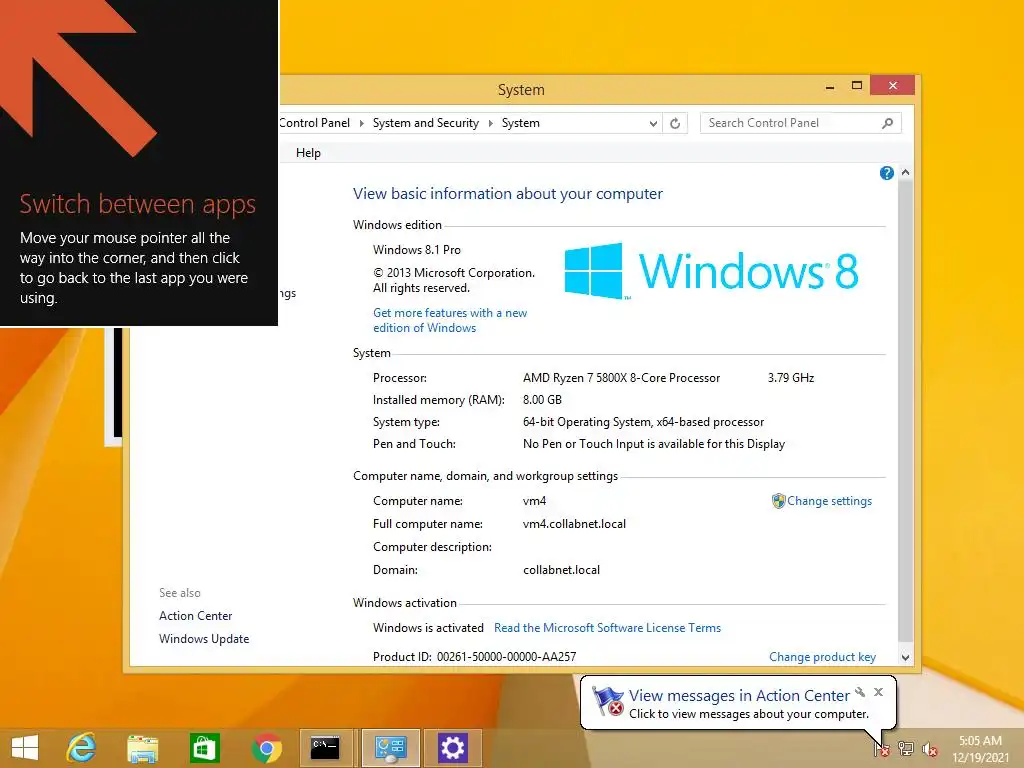Click the collabnet.local domain value
This screenshot has width=1024, height=768.
[561, 569]
